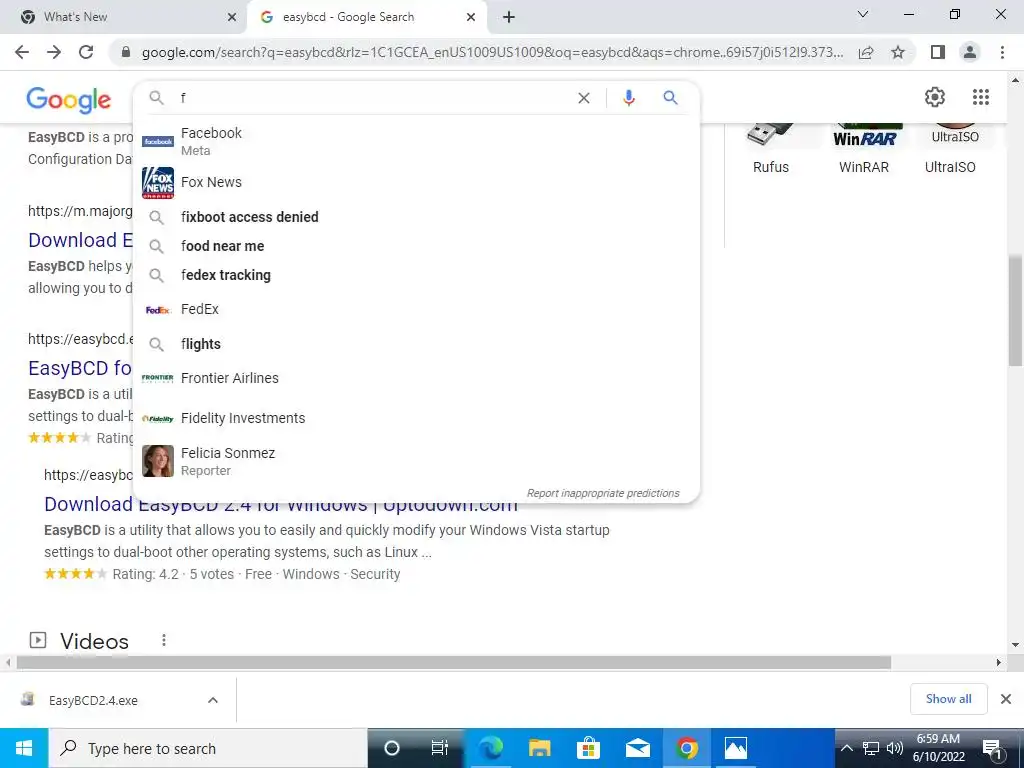Open WinRAR related search thumbnail
The height and width of the screenshot is (768, 1024).
click(863, 148)
